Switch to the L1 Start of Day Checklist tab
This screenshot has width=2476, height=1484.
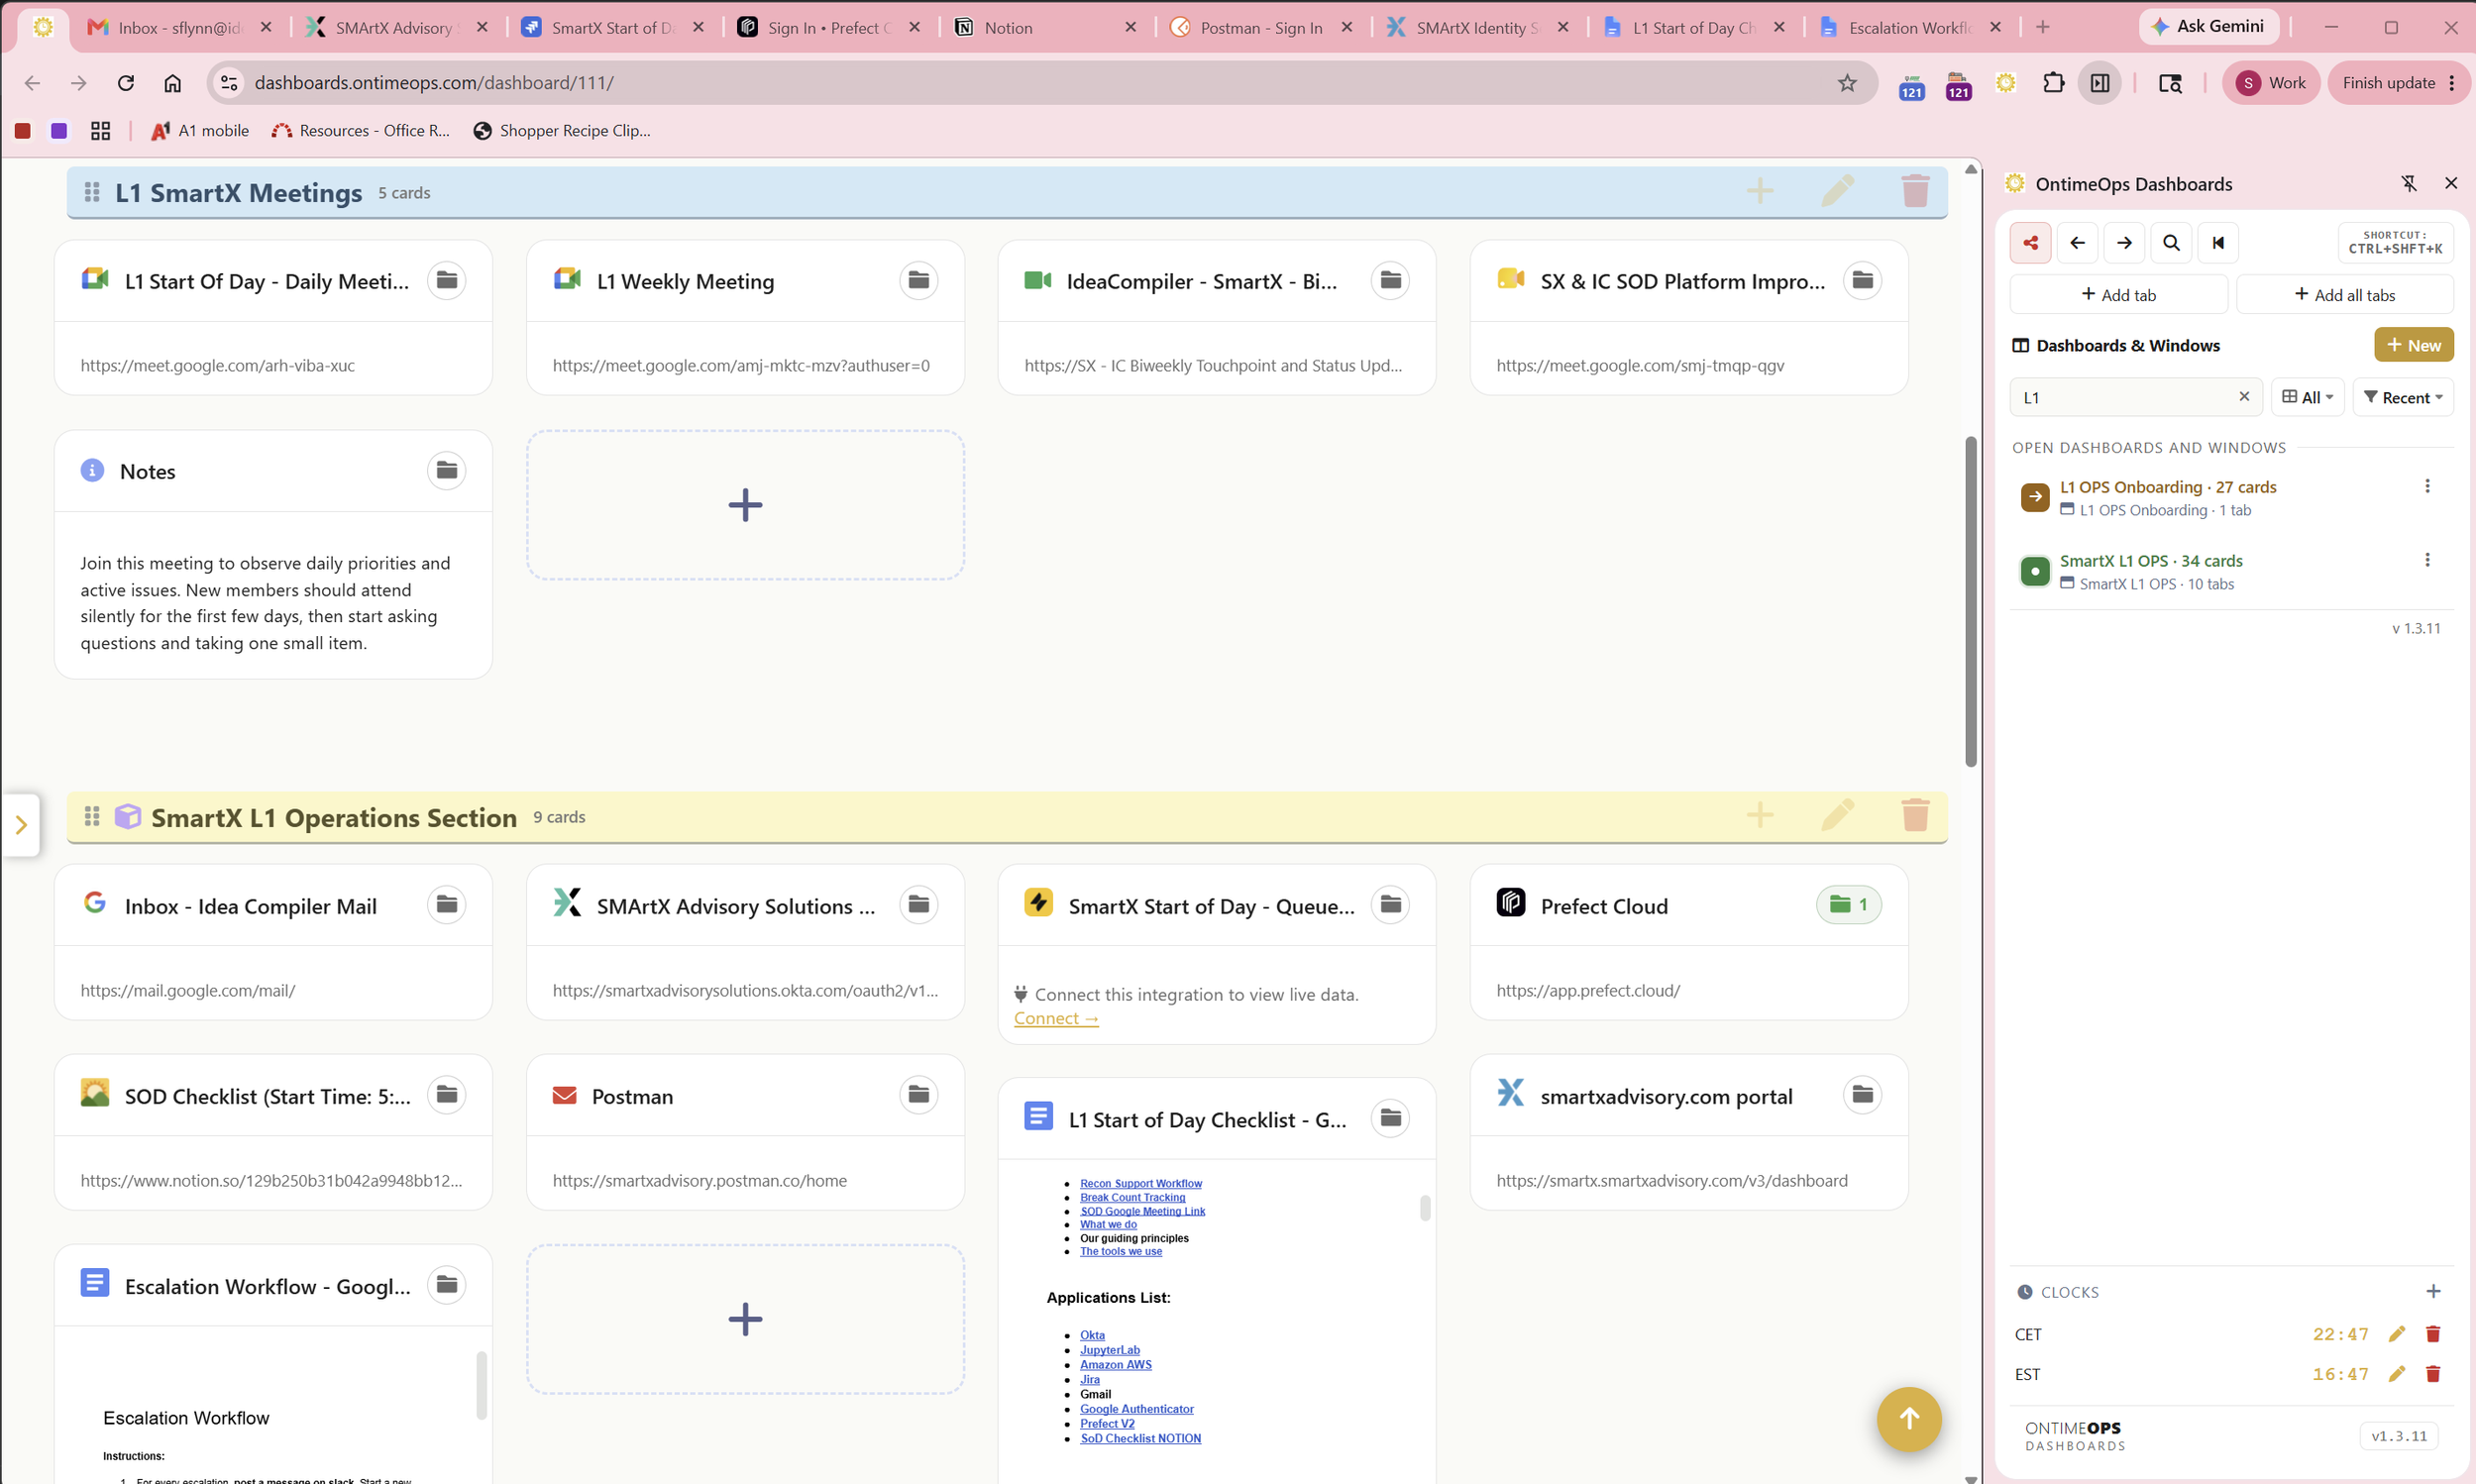(1696, 28)
